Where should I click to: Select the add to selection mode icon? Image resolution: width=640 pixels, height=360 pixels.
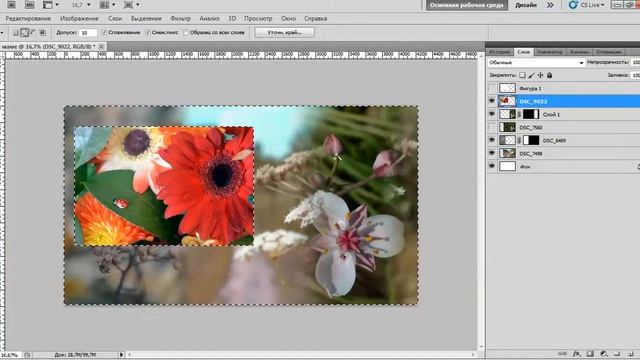(x=24, y=33)
